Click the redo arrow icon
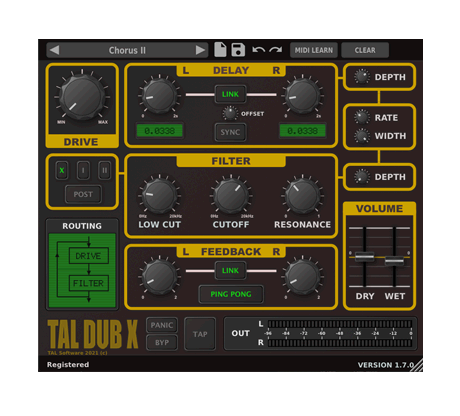The height and width of the screenshot is (416, 460). pyautogui.click(x=276, y=50)
